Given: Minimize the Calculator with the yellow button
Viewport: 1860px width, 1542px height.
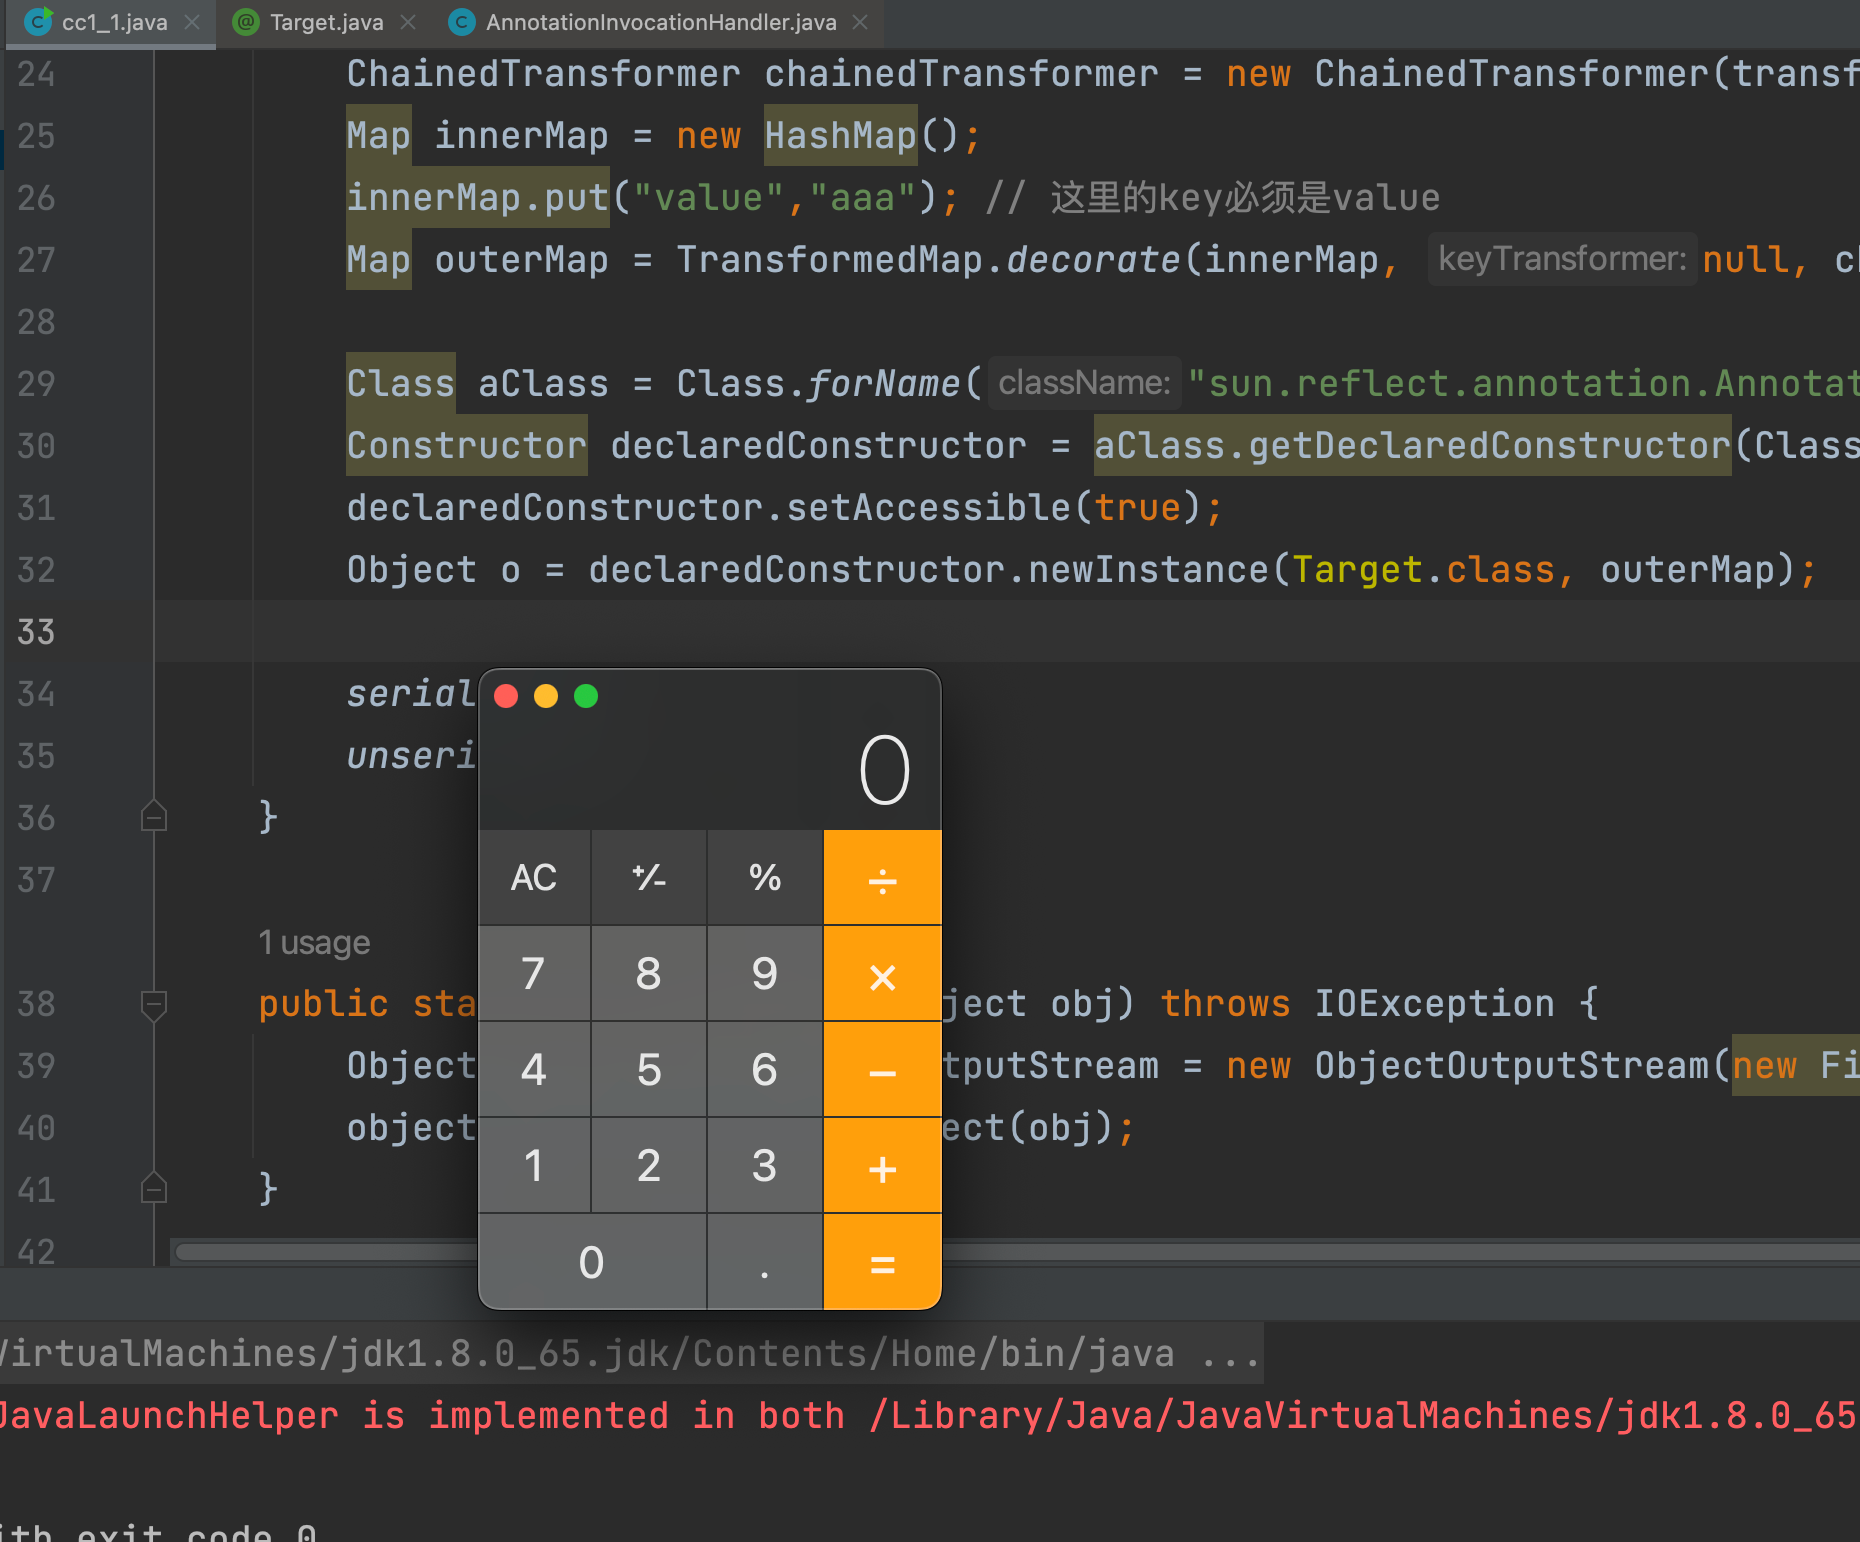Looking at the screenshot, I should click(x=546, y=696).
